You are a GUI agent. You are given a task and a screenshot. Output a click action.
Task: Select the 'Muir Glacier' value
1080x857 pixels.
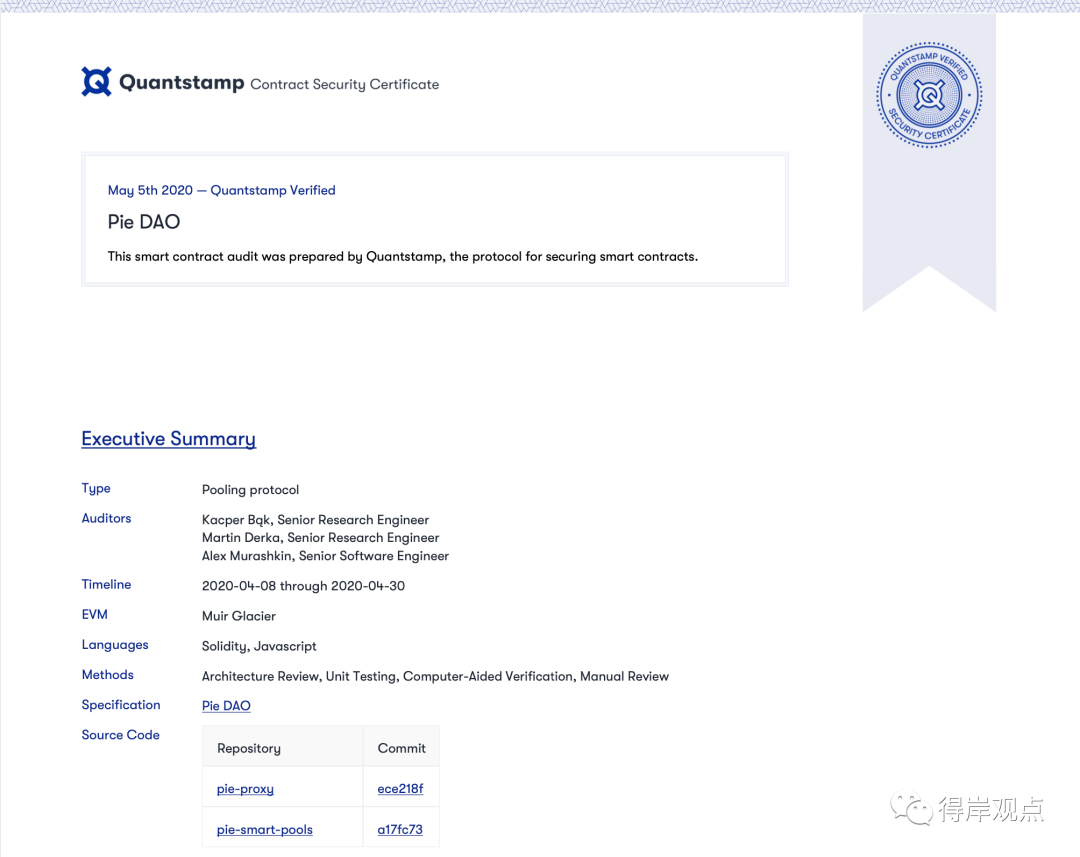[239, 616]
